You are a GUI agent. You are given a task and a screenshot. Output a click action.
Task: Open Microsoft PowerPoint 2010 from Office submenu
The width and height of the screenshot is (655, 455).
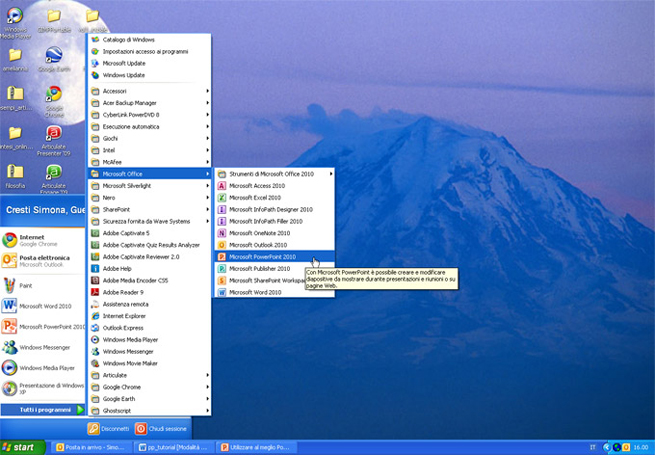point(274,257)
